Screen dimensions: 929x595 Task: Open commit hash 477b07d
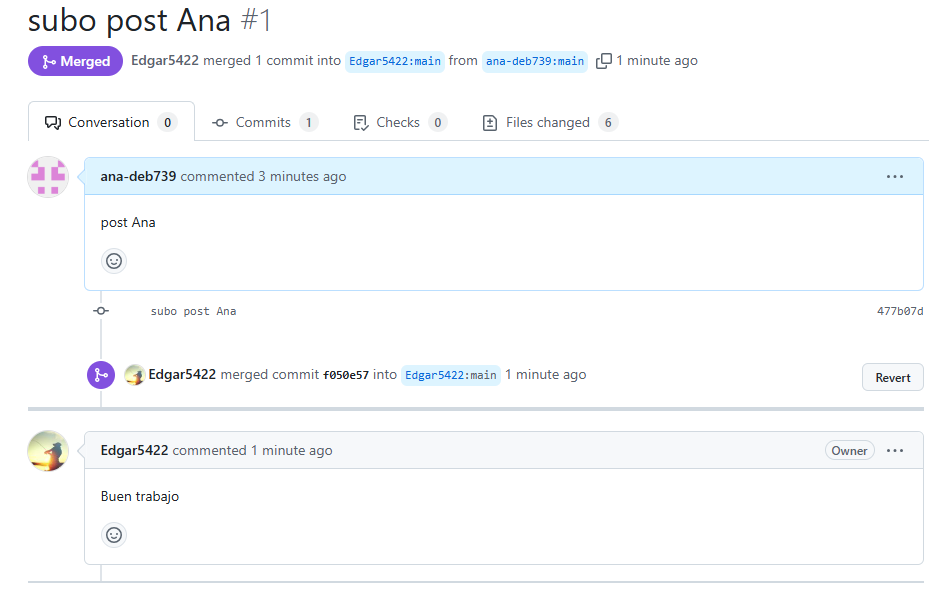899,312
